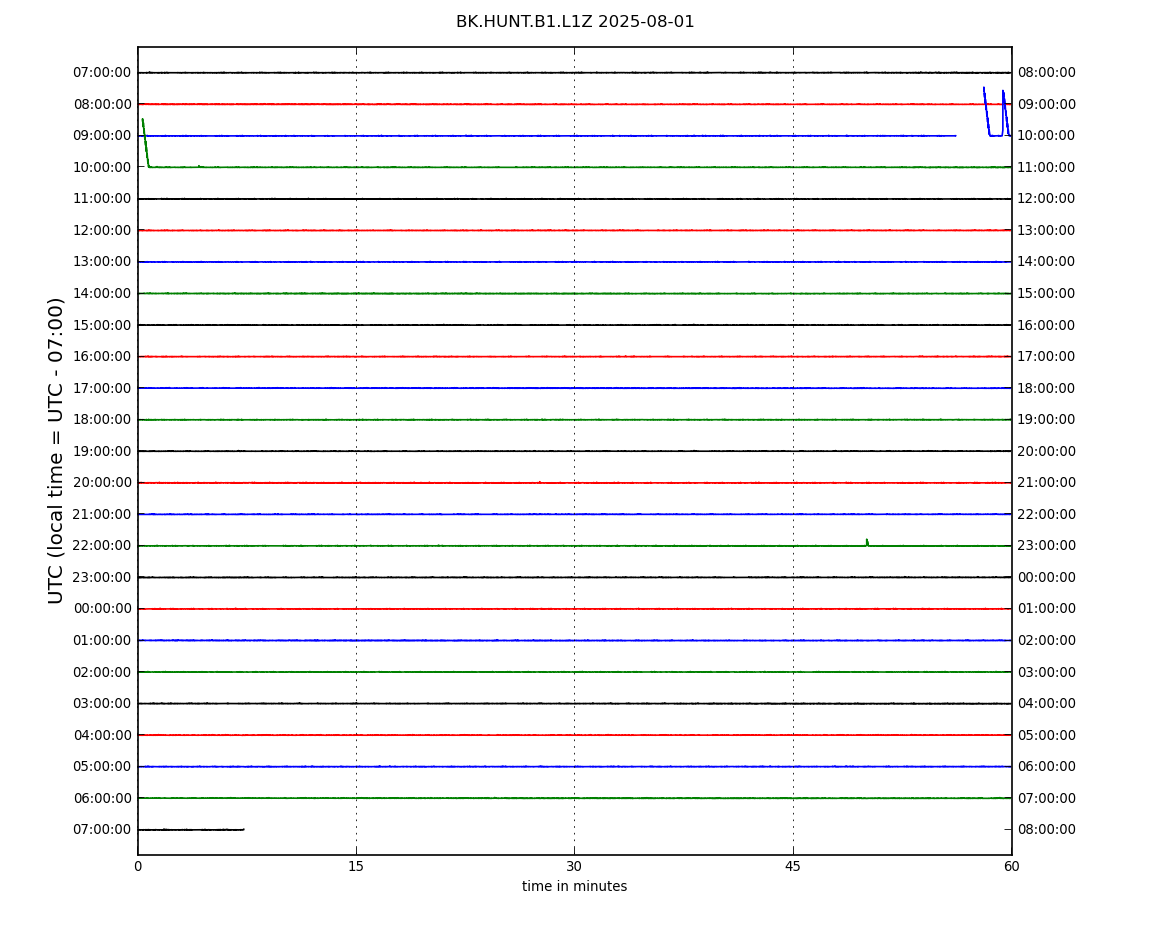Image resolution: width=1150 pixels, height=950 pixels.
Task: Click left-axis time label 08:00:00
Action: pos(103,104)
